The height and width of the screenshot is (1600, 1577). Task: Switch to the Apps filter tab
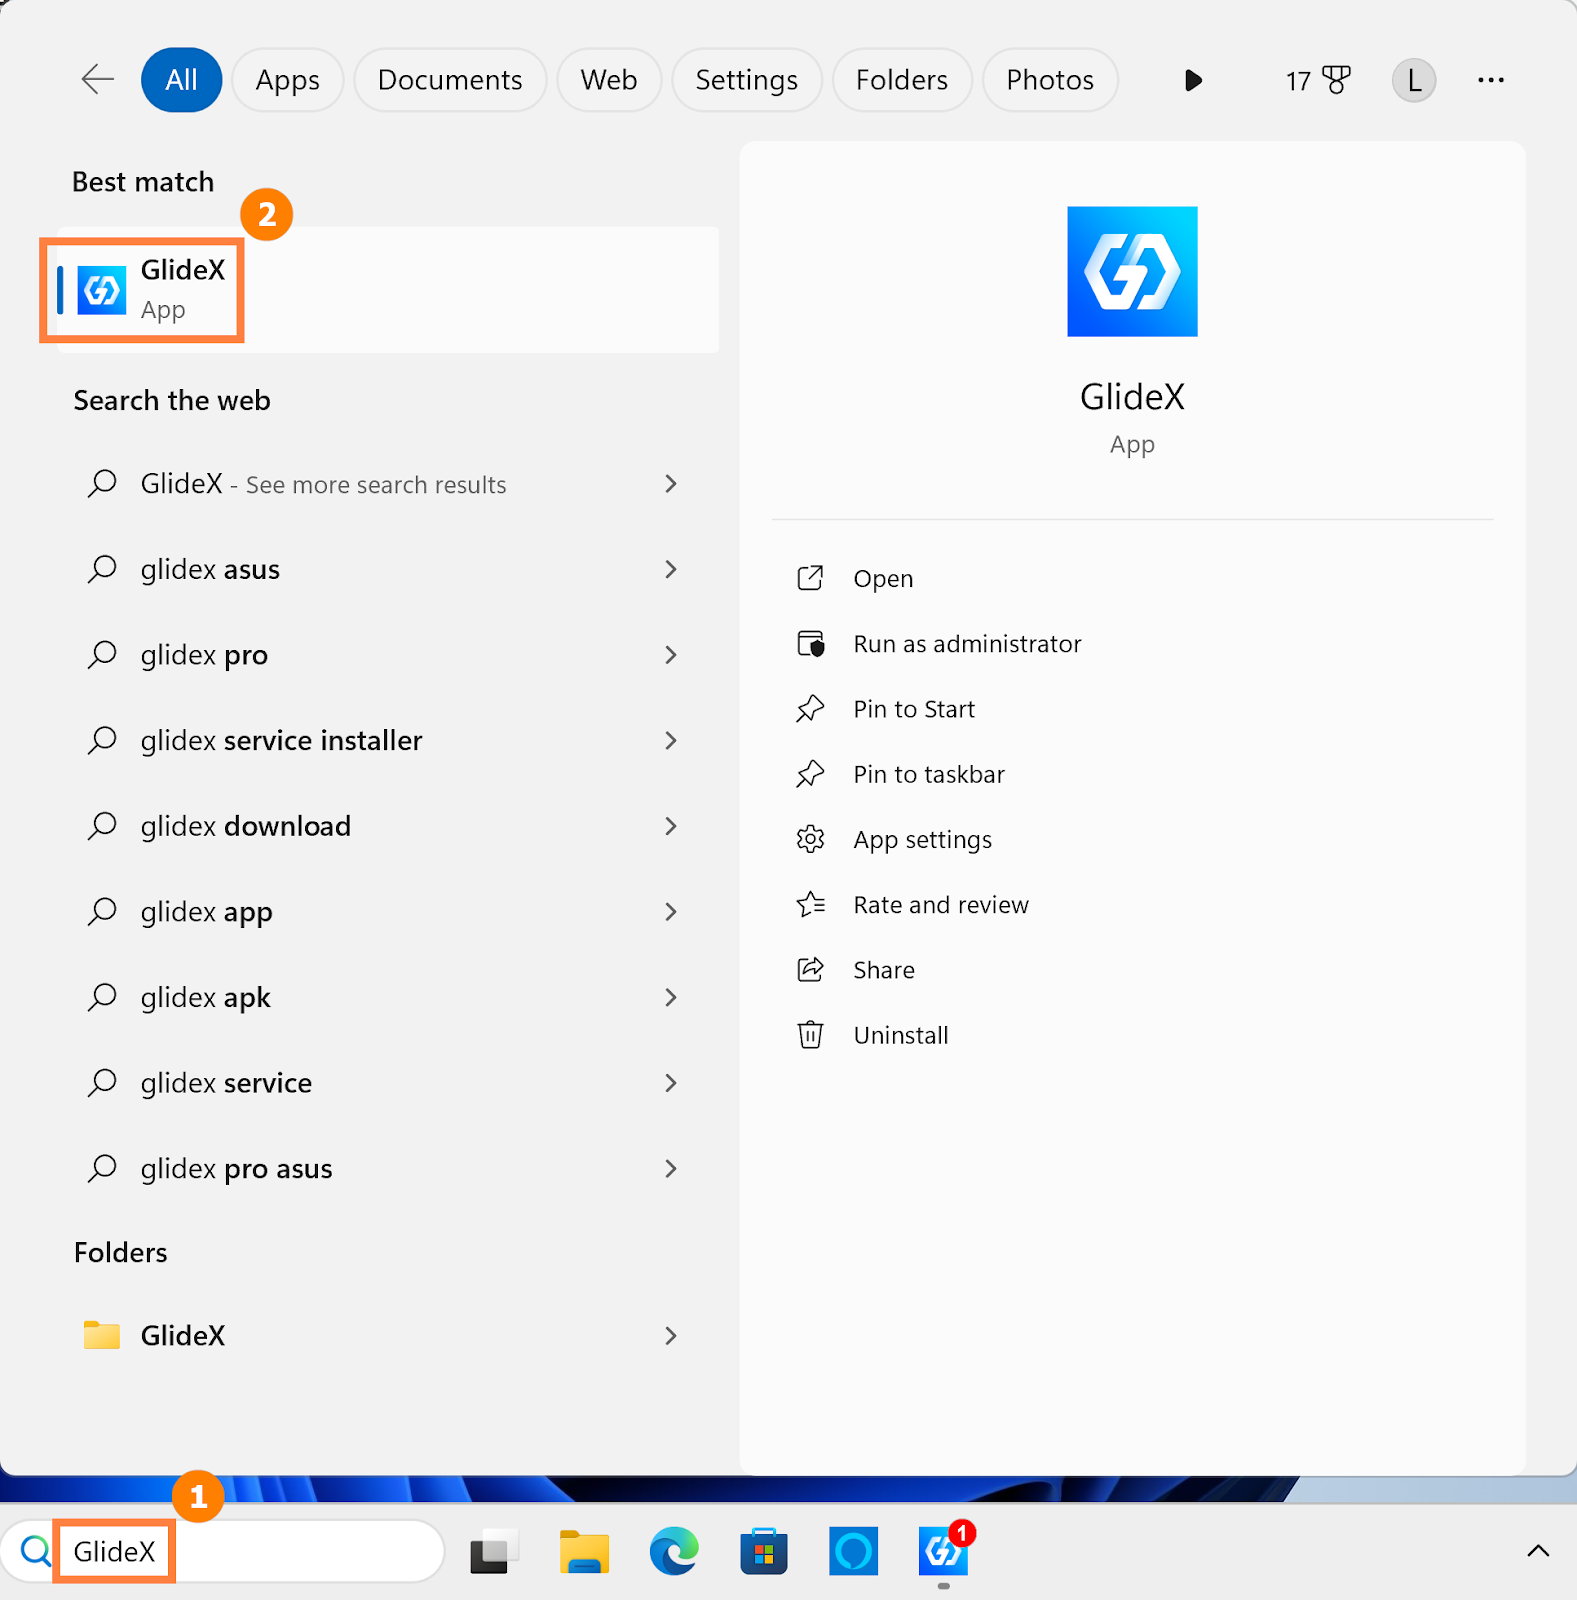pyautogui.click(x=288, y=80)
